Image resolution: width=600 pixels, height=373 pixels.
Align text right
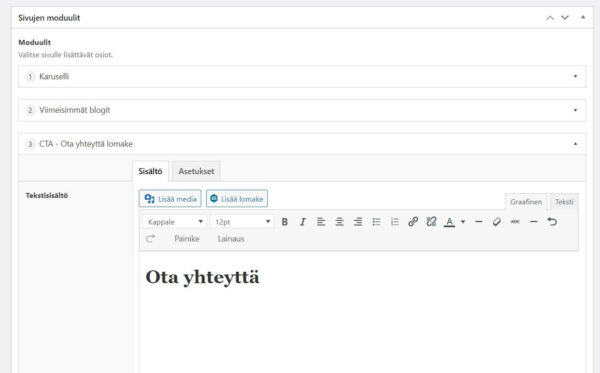coord(358,222)
